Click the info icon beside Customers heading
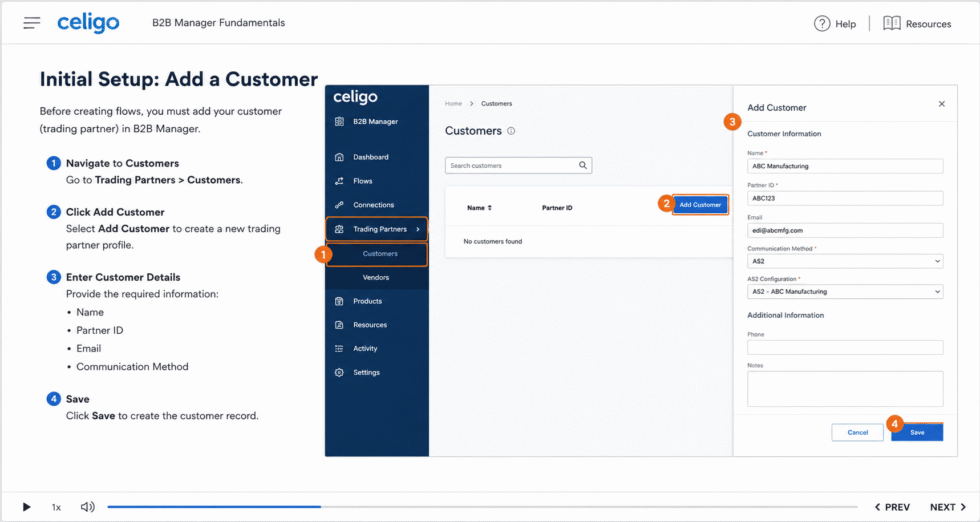 tap(511, 131)
